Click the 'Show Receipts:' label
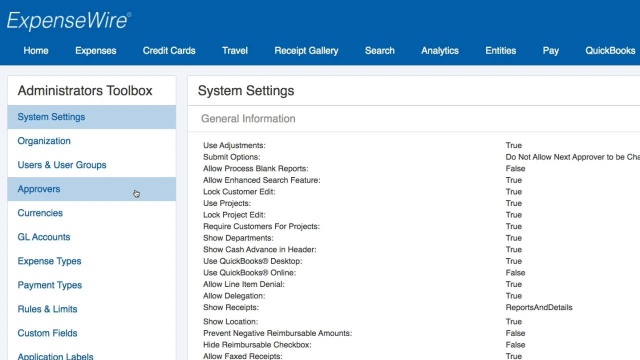Screen dimensions: 640x360 click(x=231, y=307)
